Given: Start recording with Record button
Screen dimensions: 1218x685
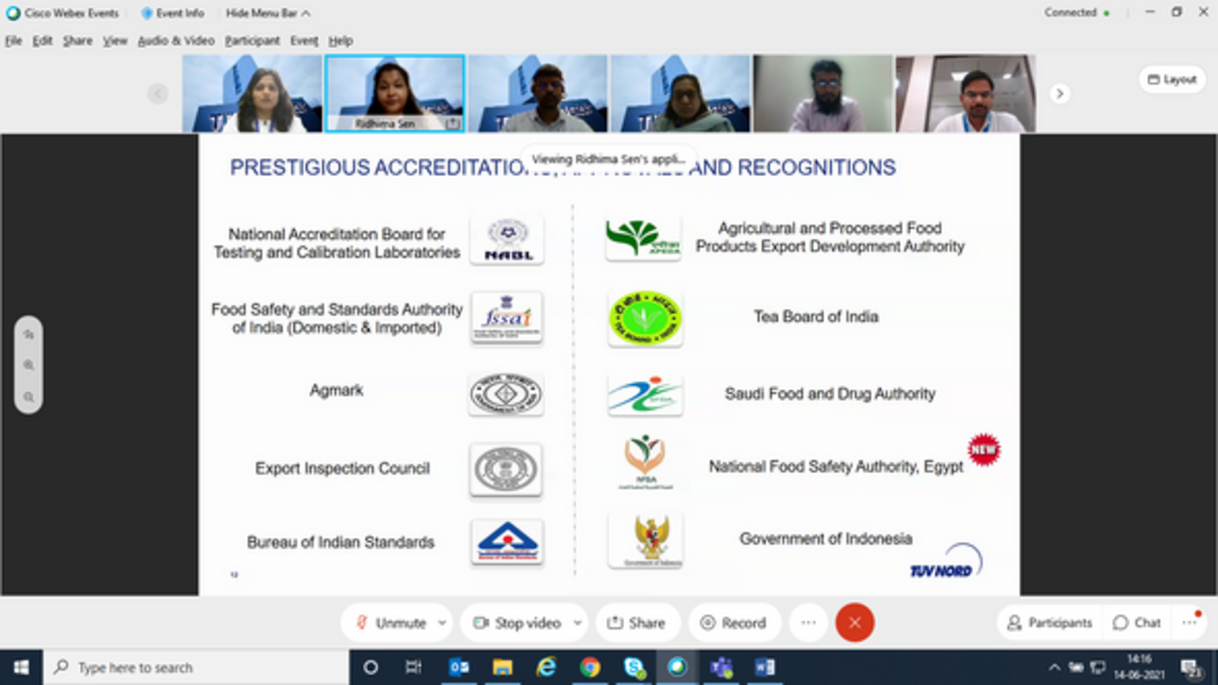Looking at the screenshot, I should pyautogui.click(x=733, y=623).
